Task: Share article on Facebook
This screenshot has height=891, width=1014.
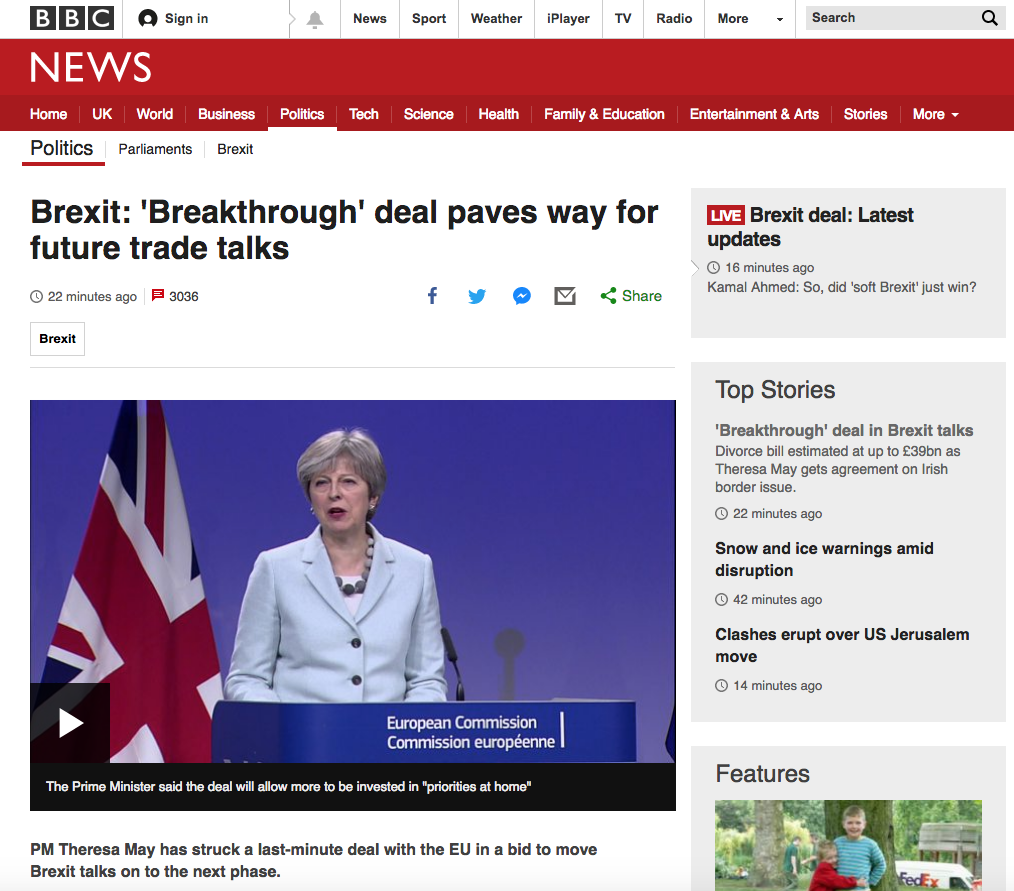Action: tap(433, 296)
